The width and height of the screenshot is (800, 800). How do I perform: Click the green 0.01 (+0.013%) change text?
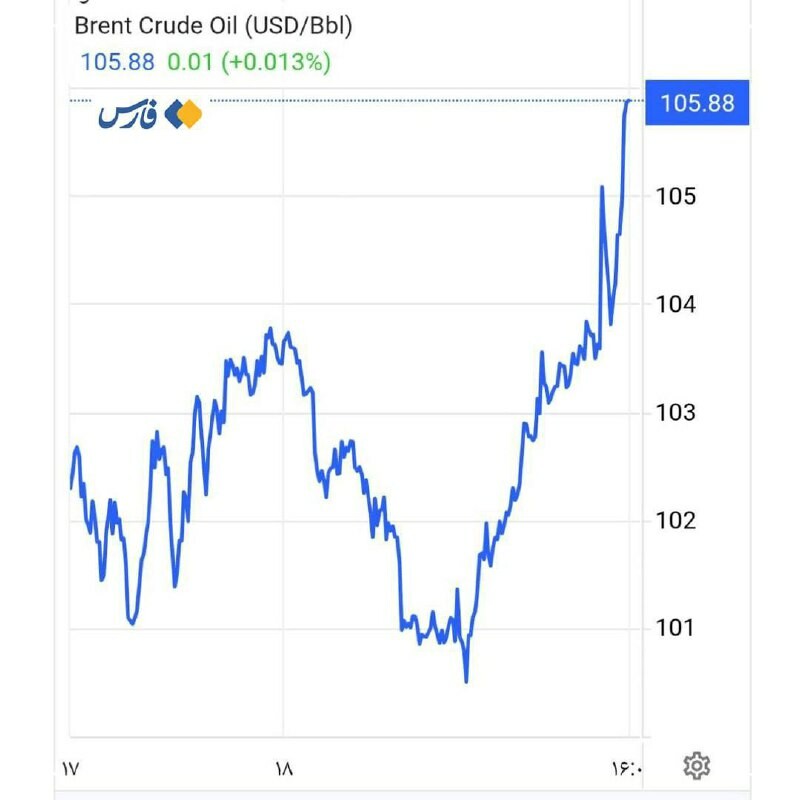click(248, 62)
